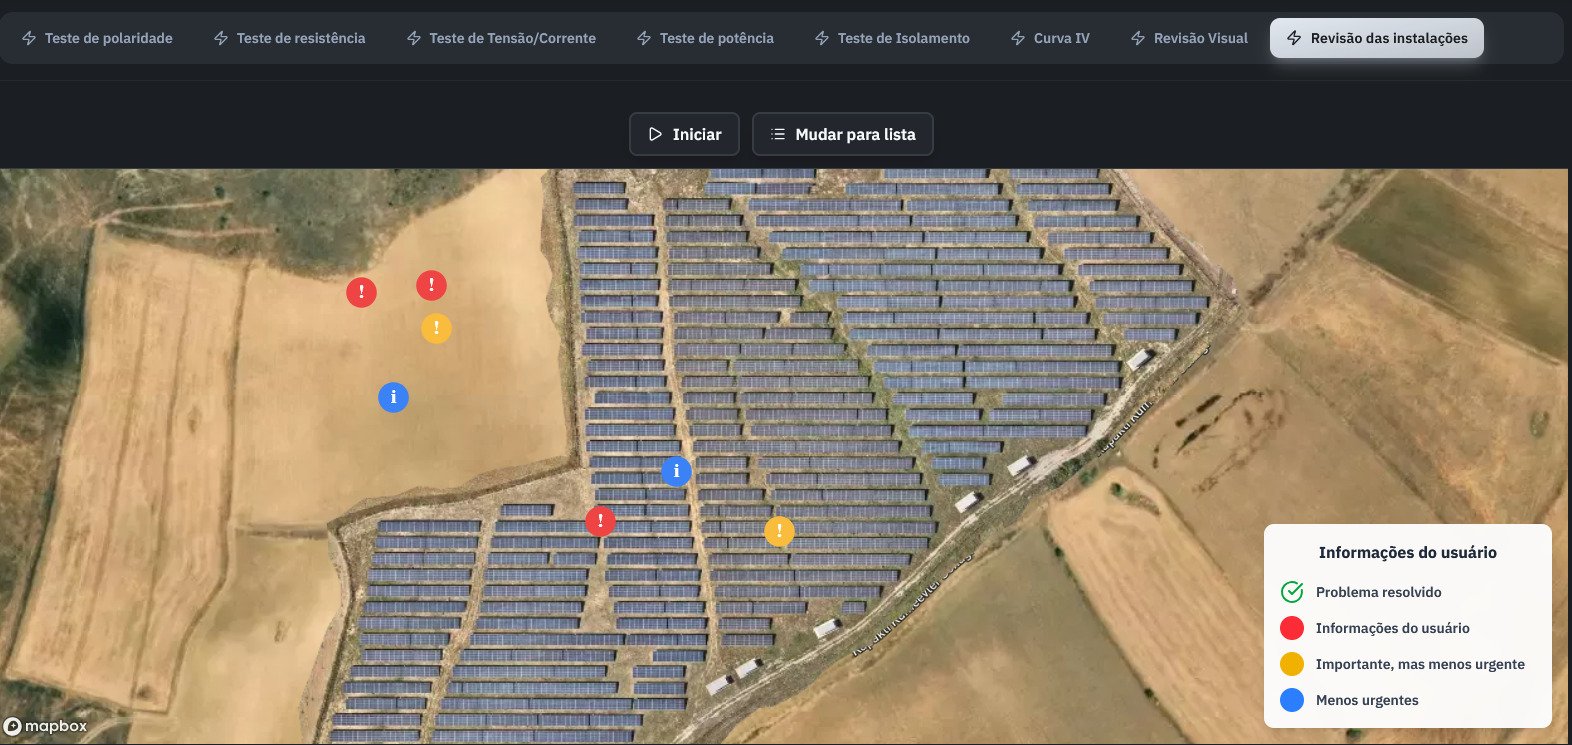Open the yellow warning marker in the open field
The height and width of the screenshot is (745, 1572).
click(x=436, y=328)
